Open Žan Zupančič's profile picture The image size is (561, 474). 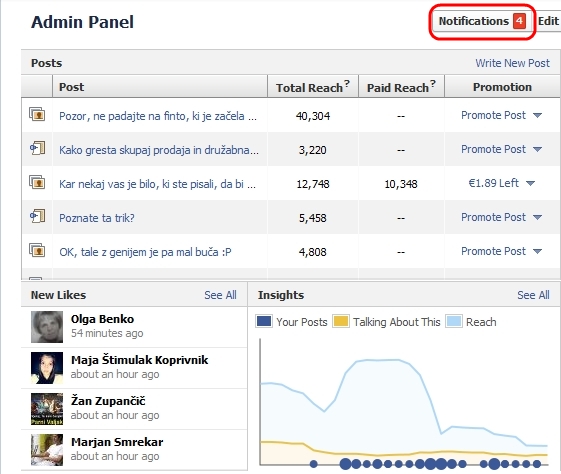(x=47, y=409)
